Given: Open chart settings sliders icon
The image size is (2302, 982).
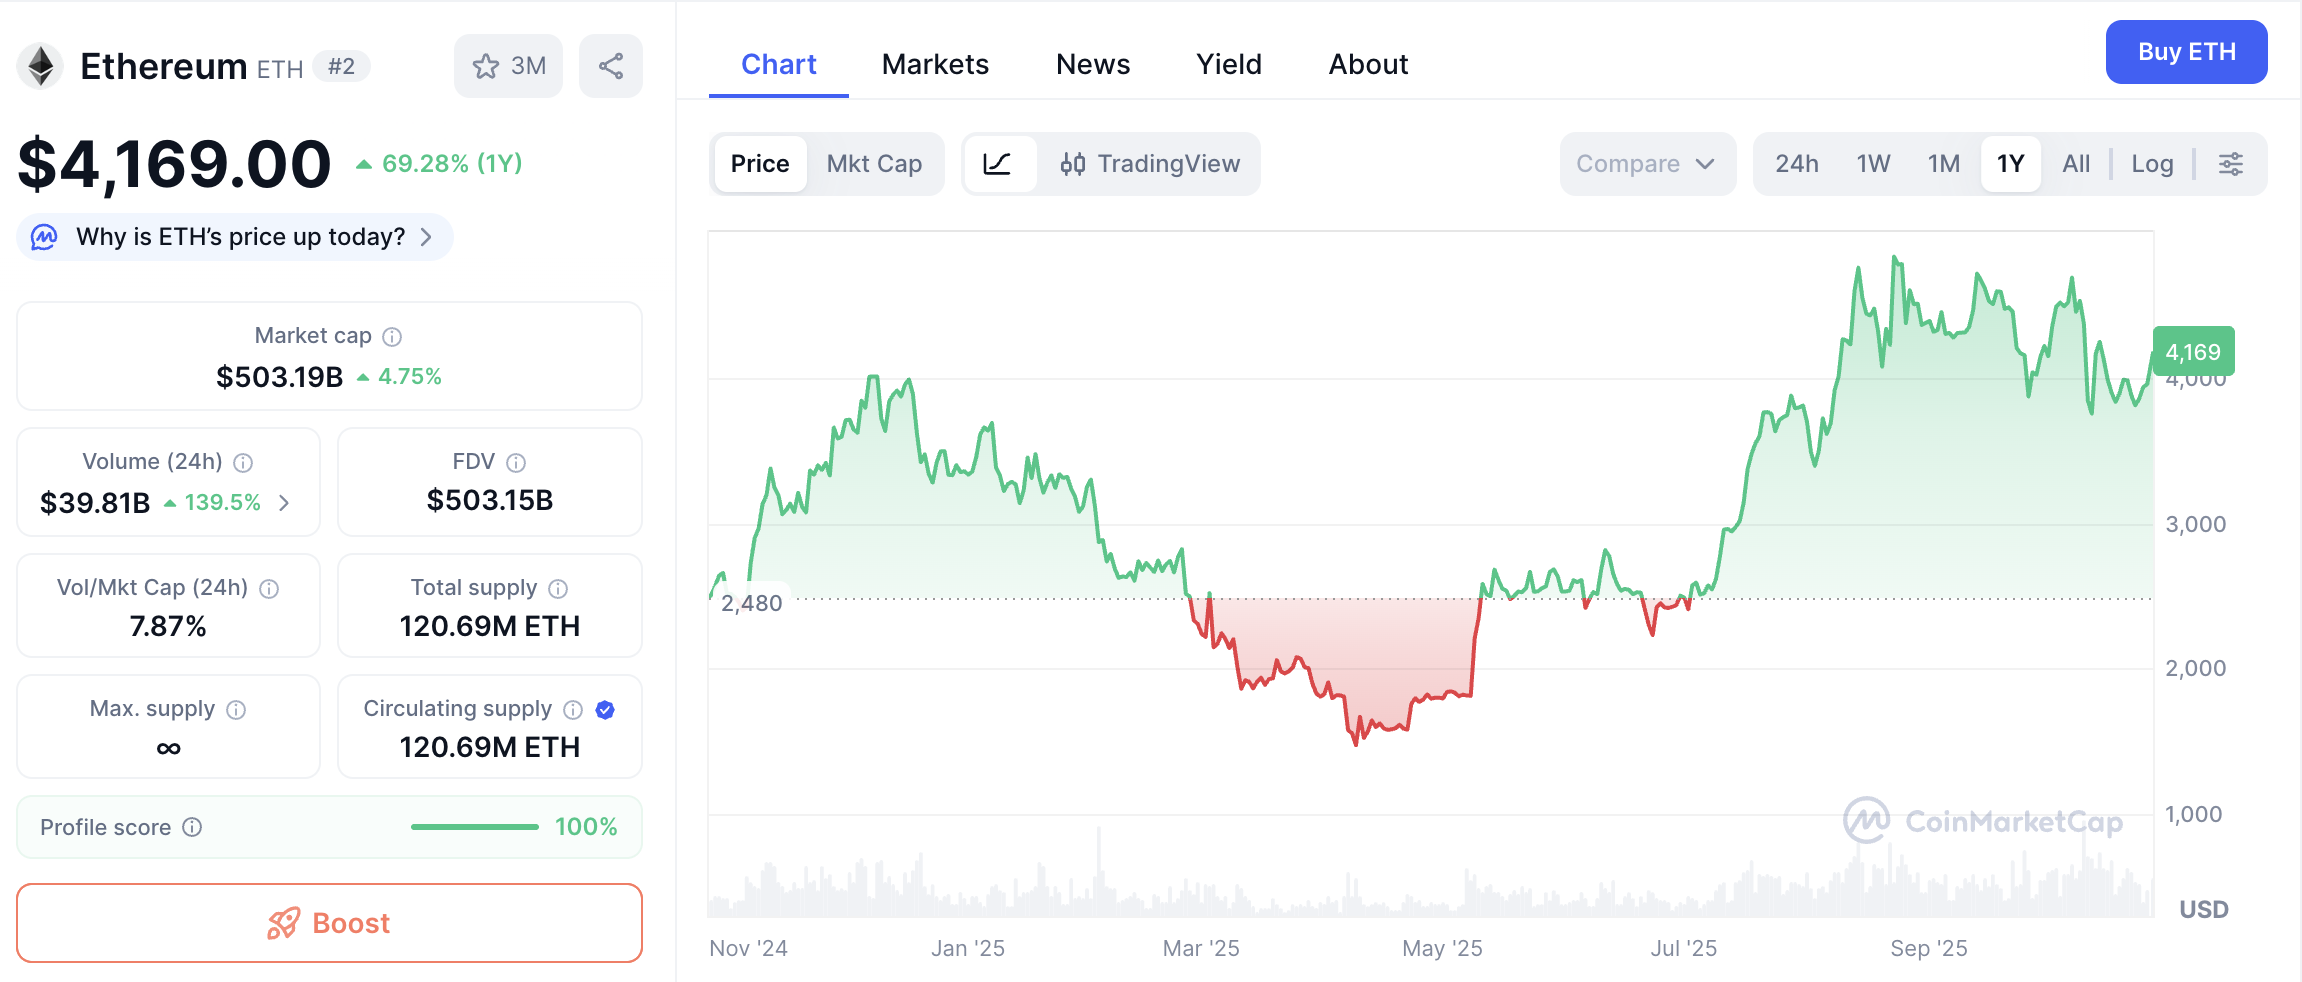Looking at the screenshot, I should (x=2231, y=164).
